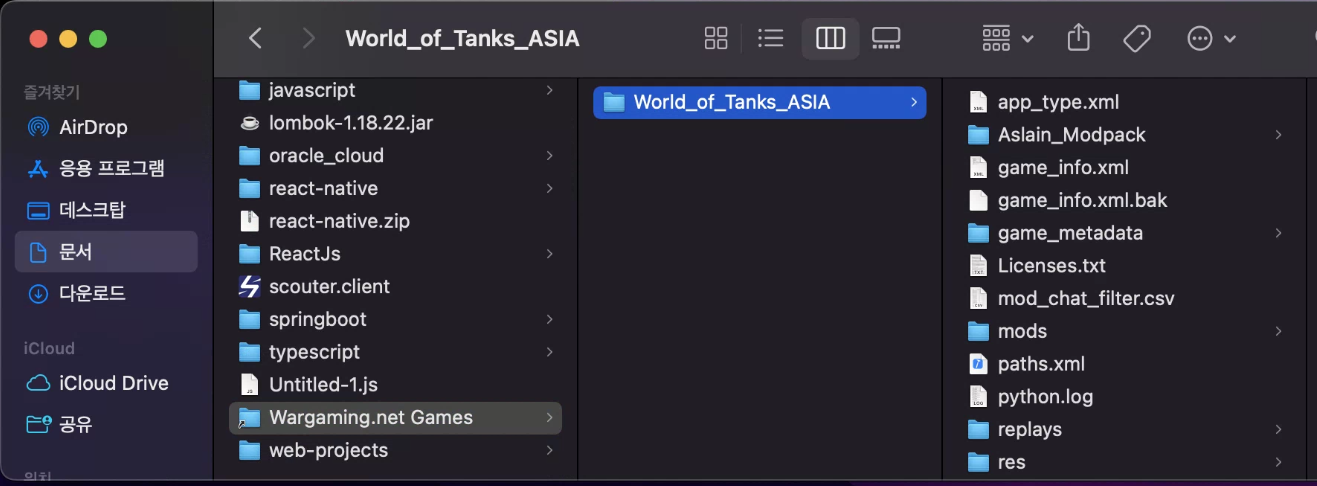Expand the typescript folder chevron

(x=549, y=352)
